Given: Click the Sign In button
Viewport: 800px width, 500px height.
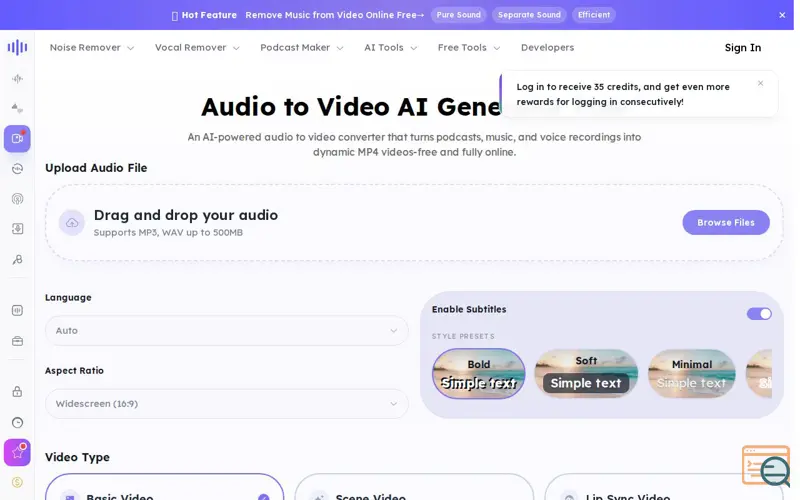Looking at the screenshot, I should pos(743,47).
